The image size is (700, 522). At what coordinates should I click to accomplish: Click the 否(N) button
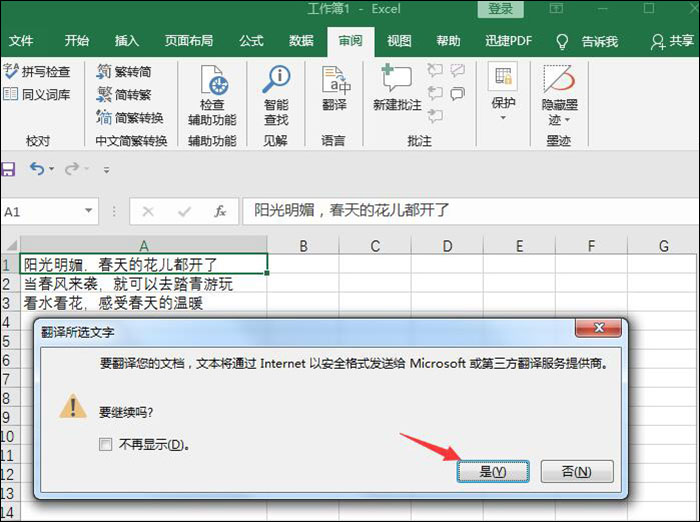[577, 472]
